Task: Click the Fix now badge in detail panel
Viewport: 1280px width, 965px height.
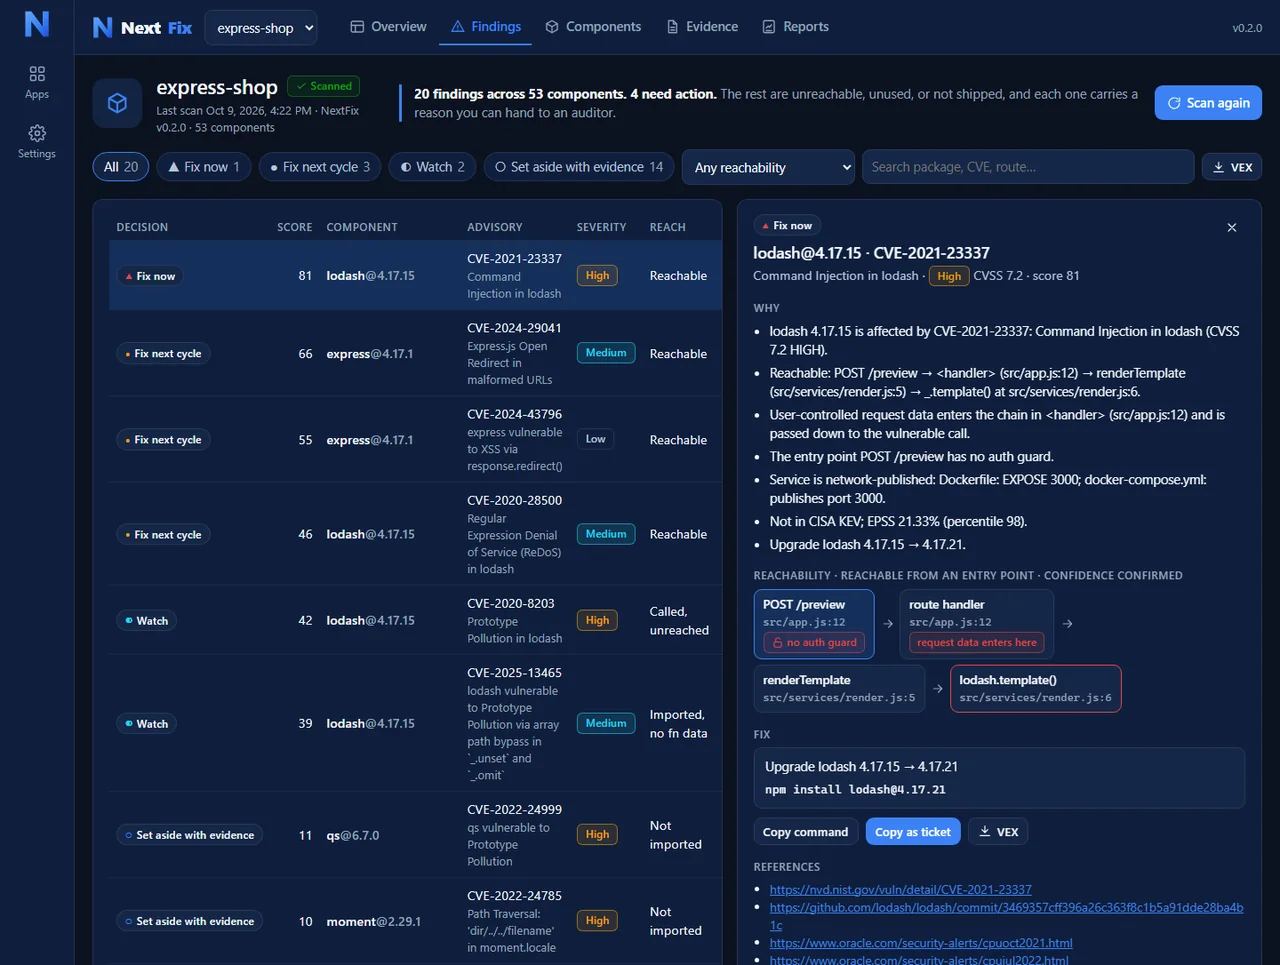Action: click(x=787, y=226)
